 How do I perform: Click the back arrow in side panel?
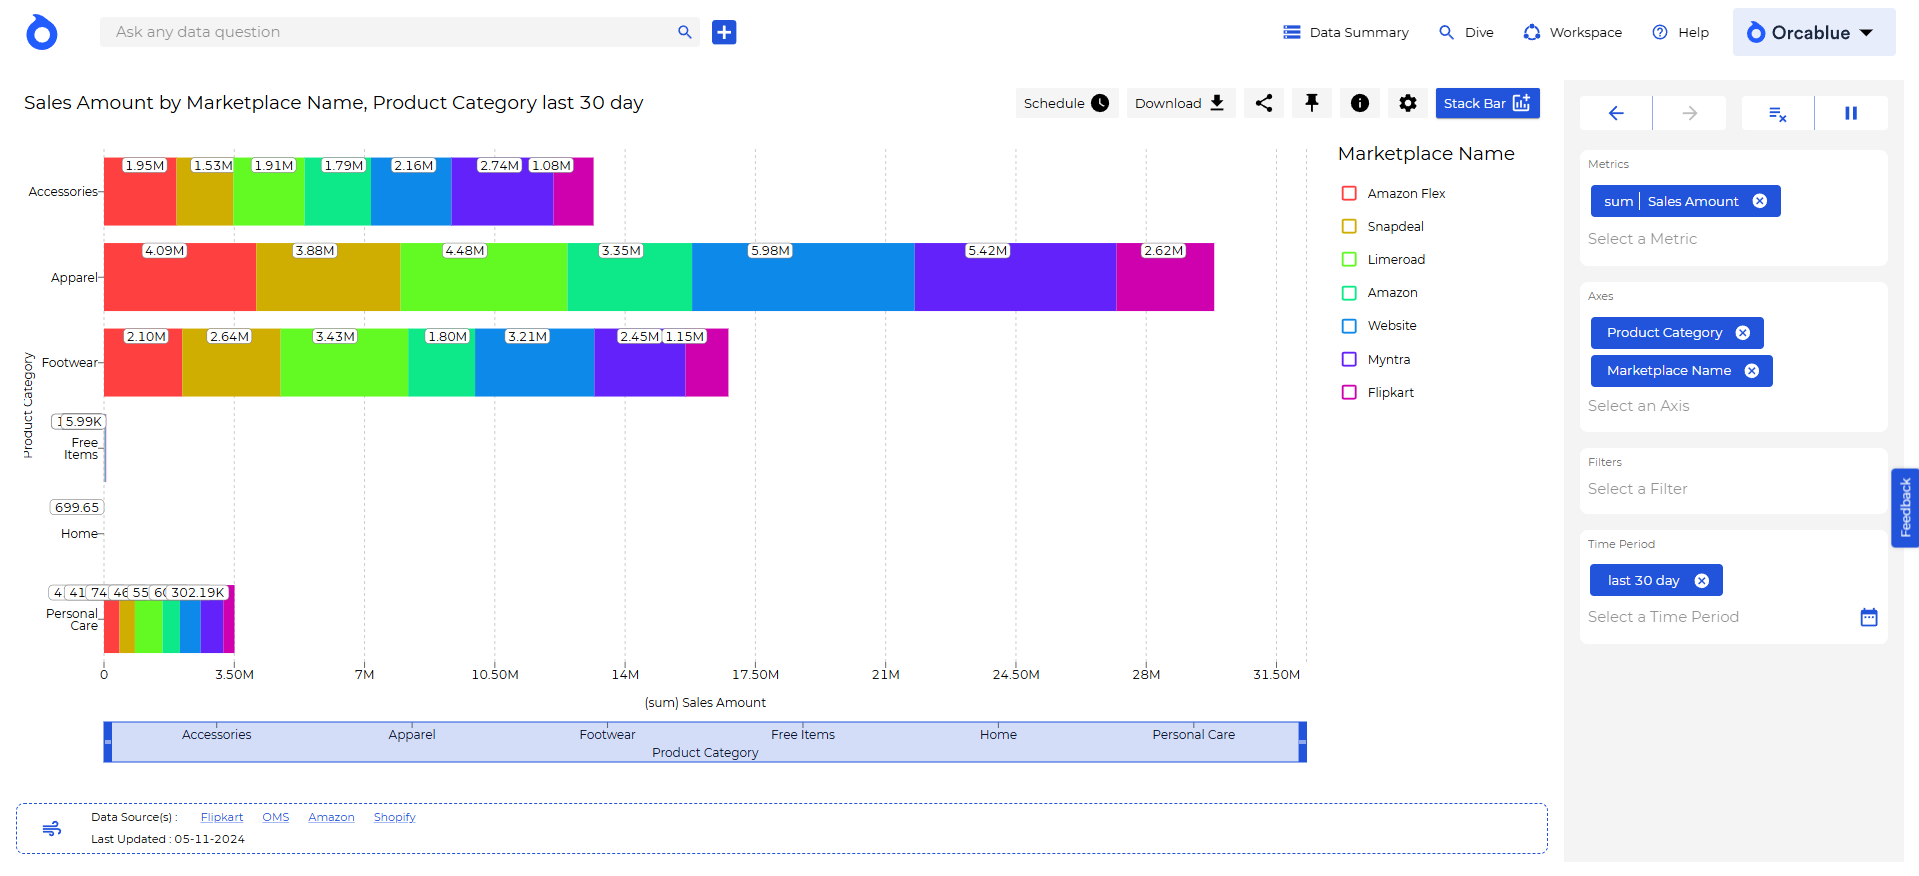click(x=1616, y=113)
